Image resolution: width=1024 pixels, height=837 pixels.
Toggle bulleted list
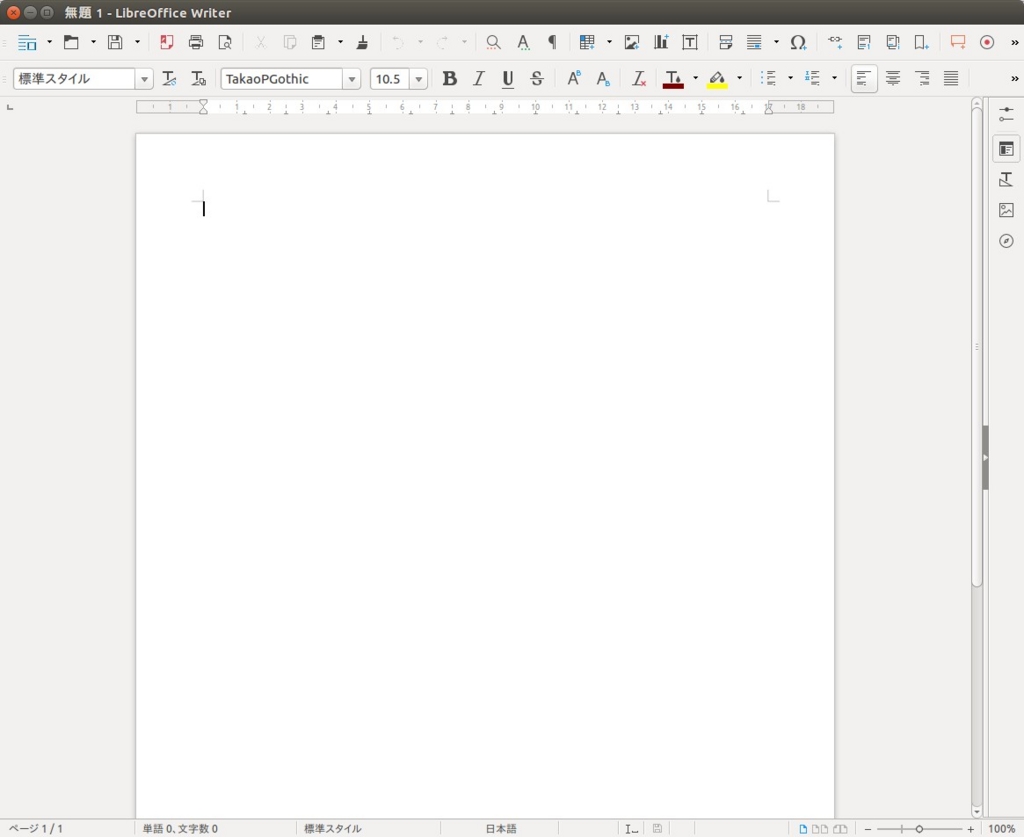click(769, 79)
